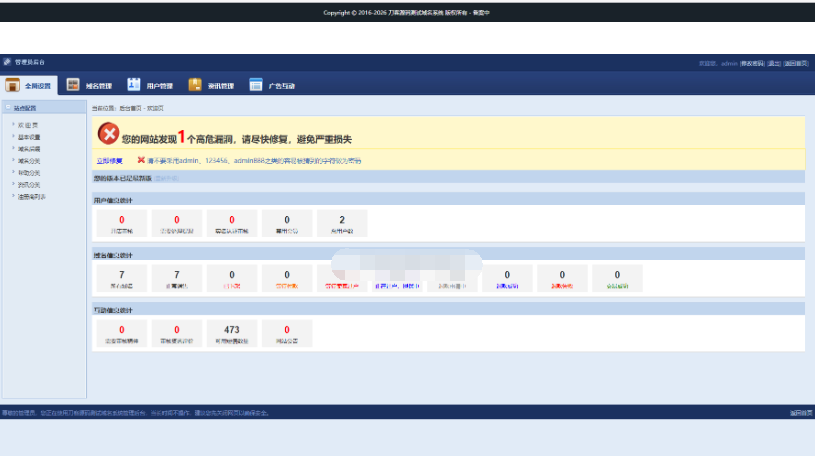Expand the 基本设置 sidebar tree item
Screen dimensions: 815x456
pyautogui.click(x=13, y=136)
